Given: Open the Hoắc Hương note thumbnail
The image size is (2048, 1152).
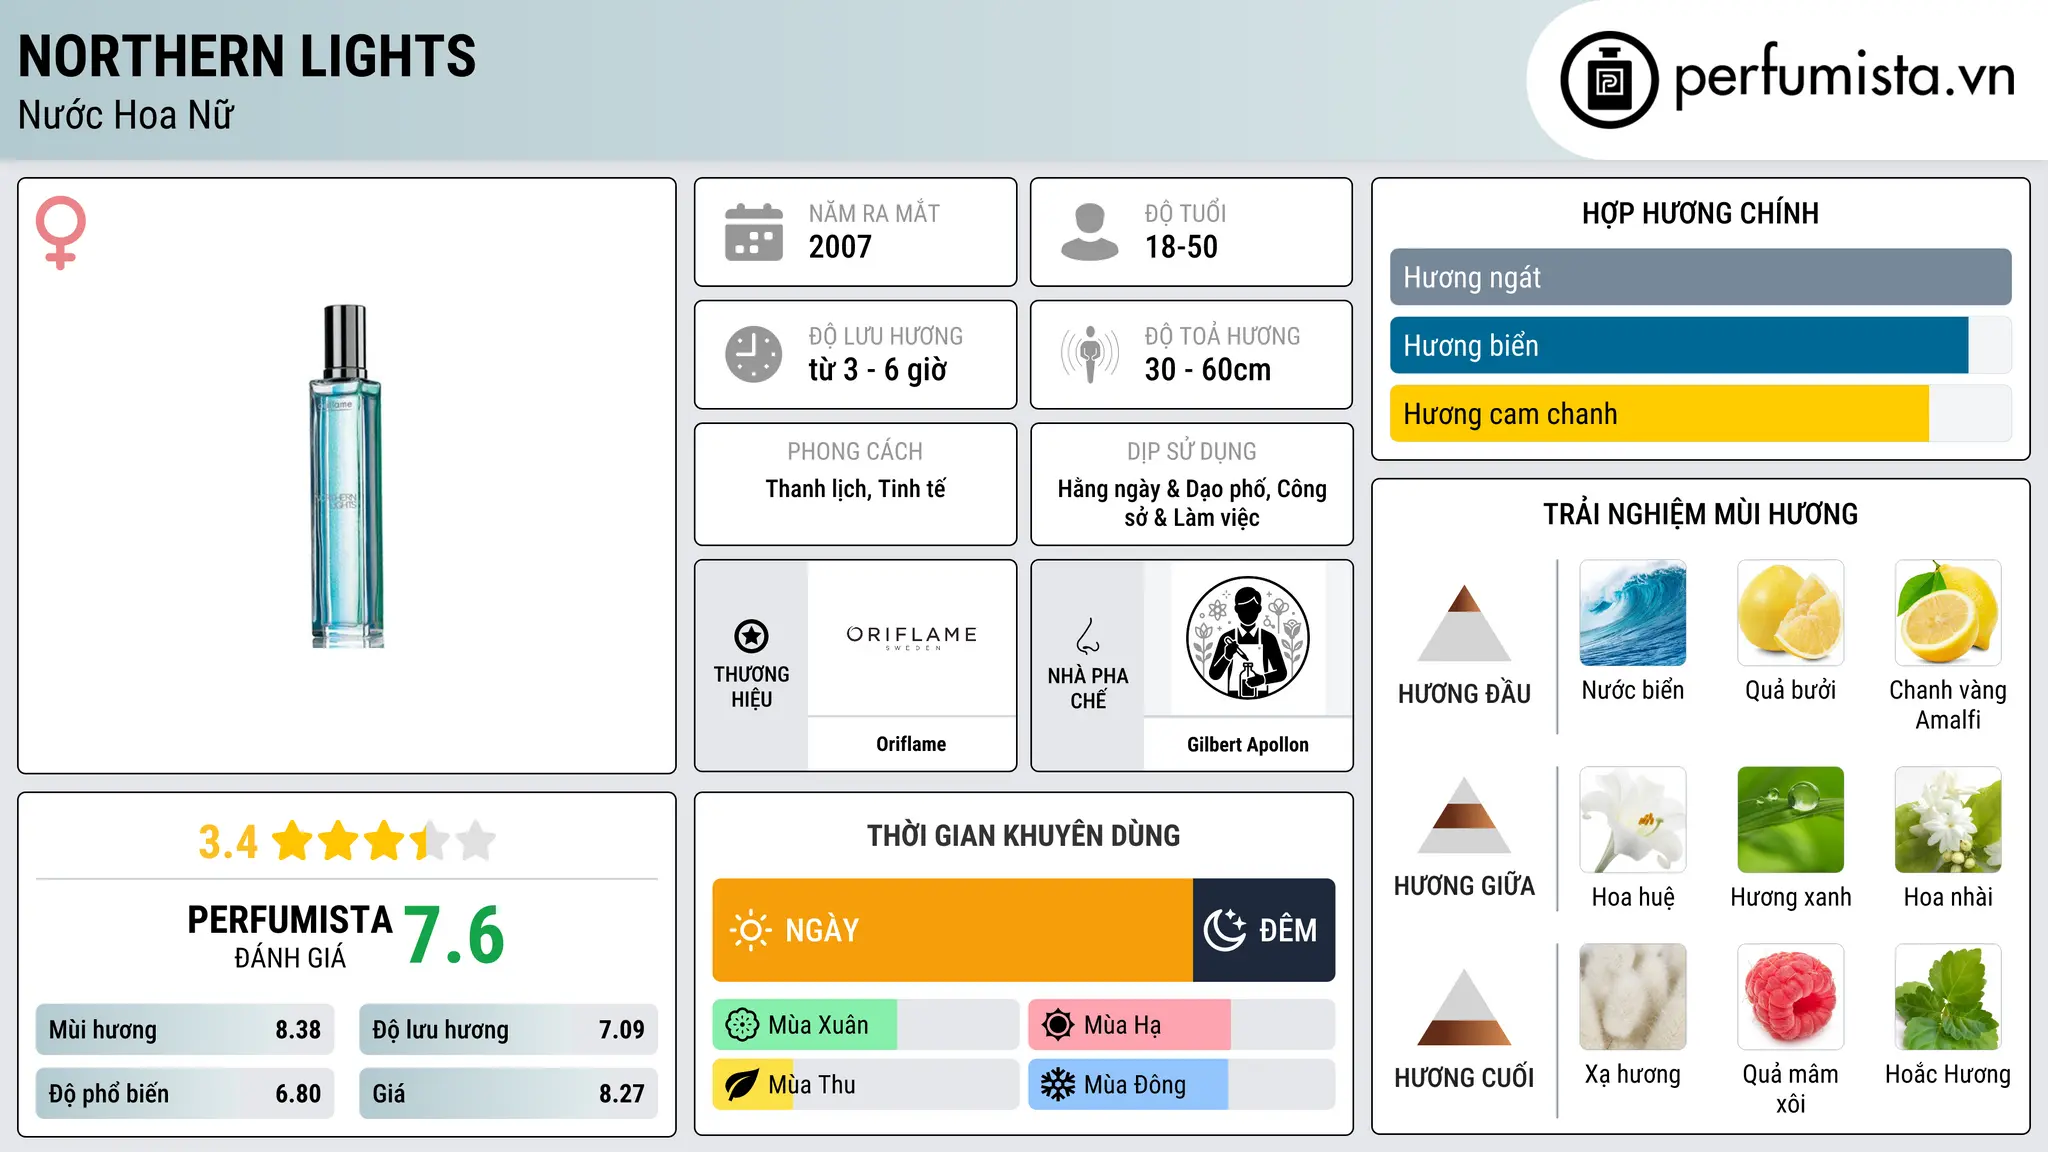Looking at the screenshot, I should [x=1948, y=997].
